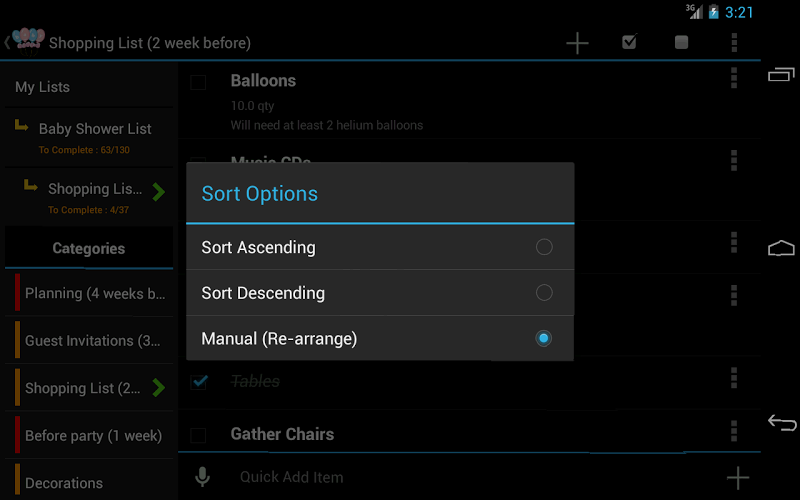
Task: Open the Guest Invitations category
Action: tap(92, 341)
